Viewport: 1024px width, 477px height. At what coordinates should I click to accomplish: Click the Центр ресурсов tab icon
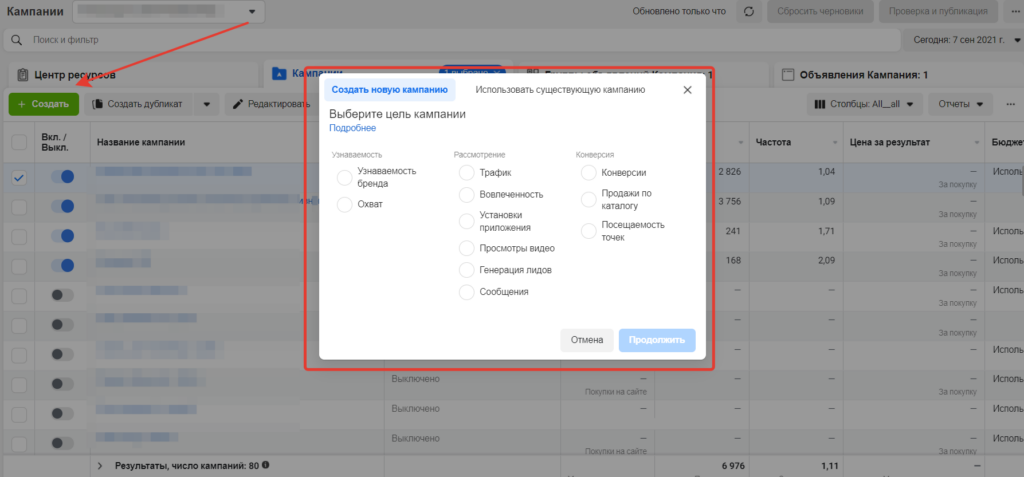(20, 75)
